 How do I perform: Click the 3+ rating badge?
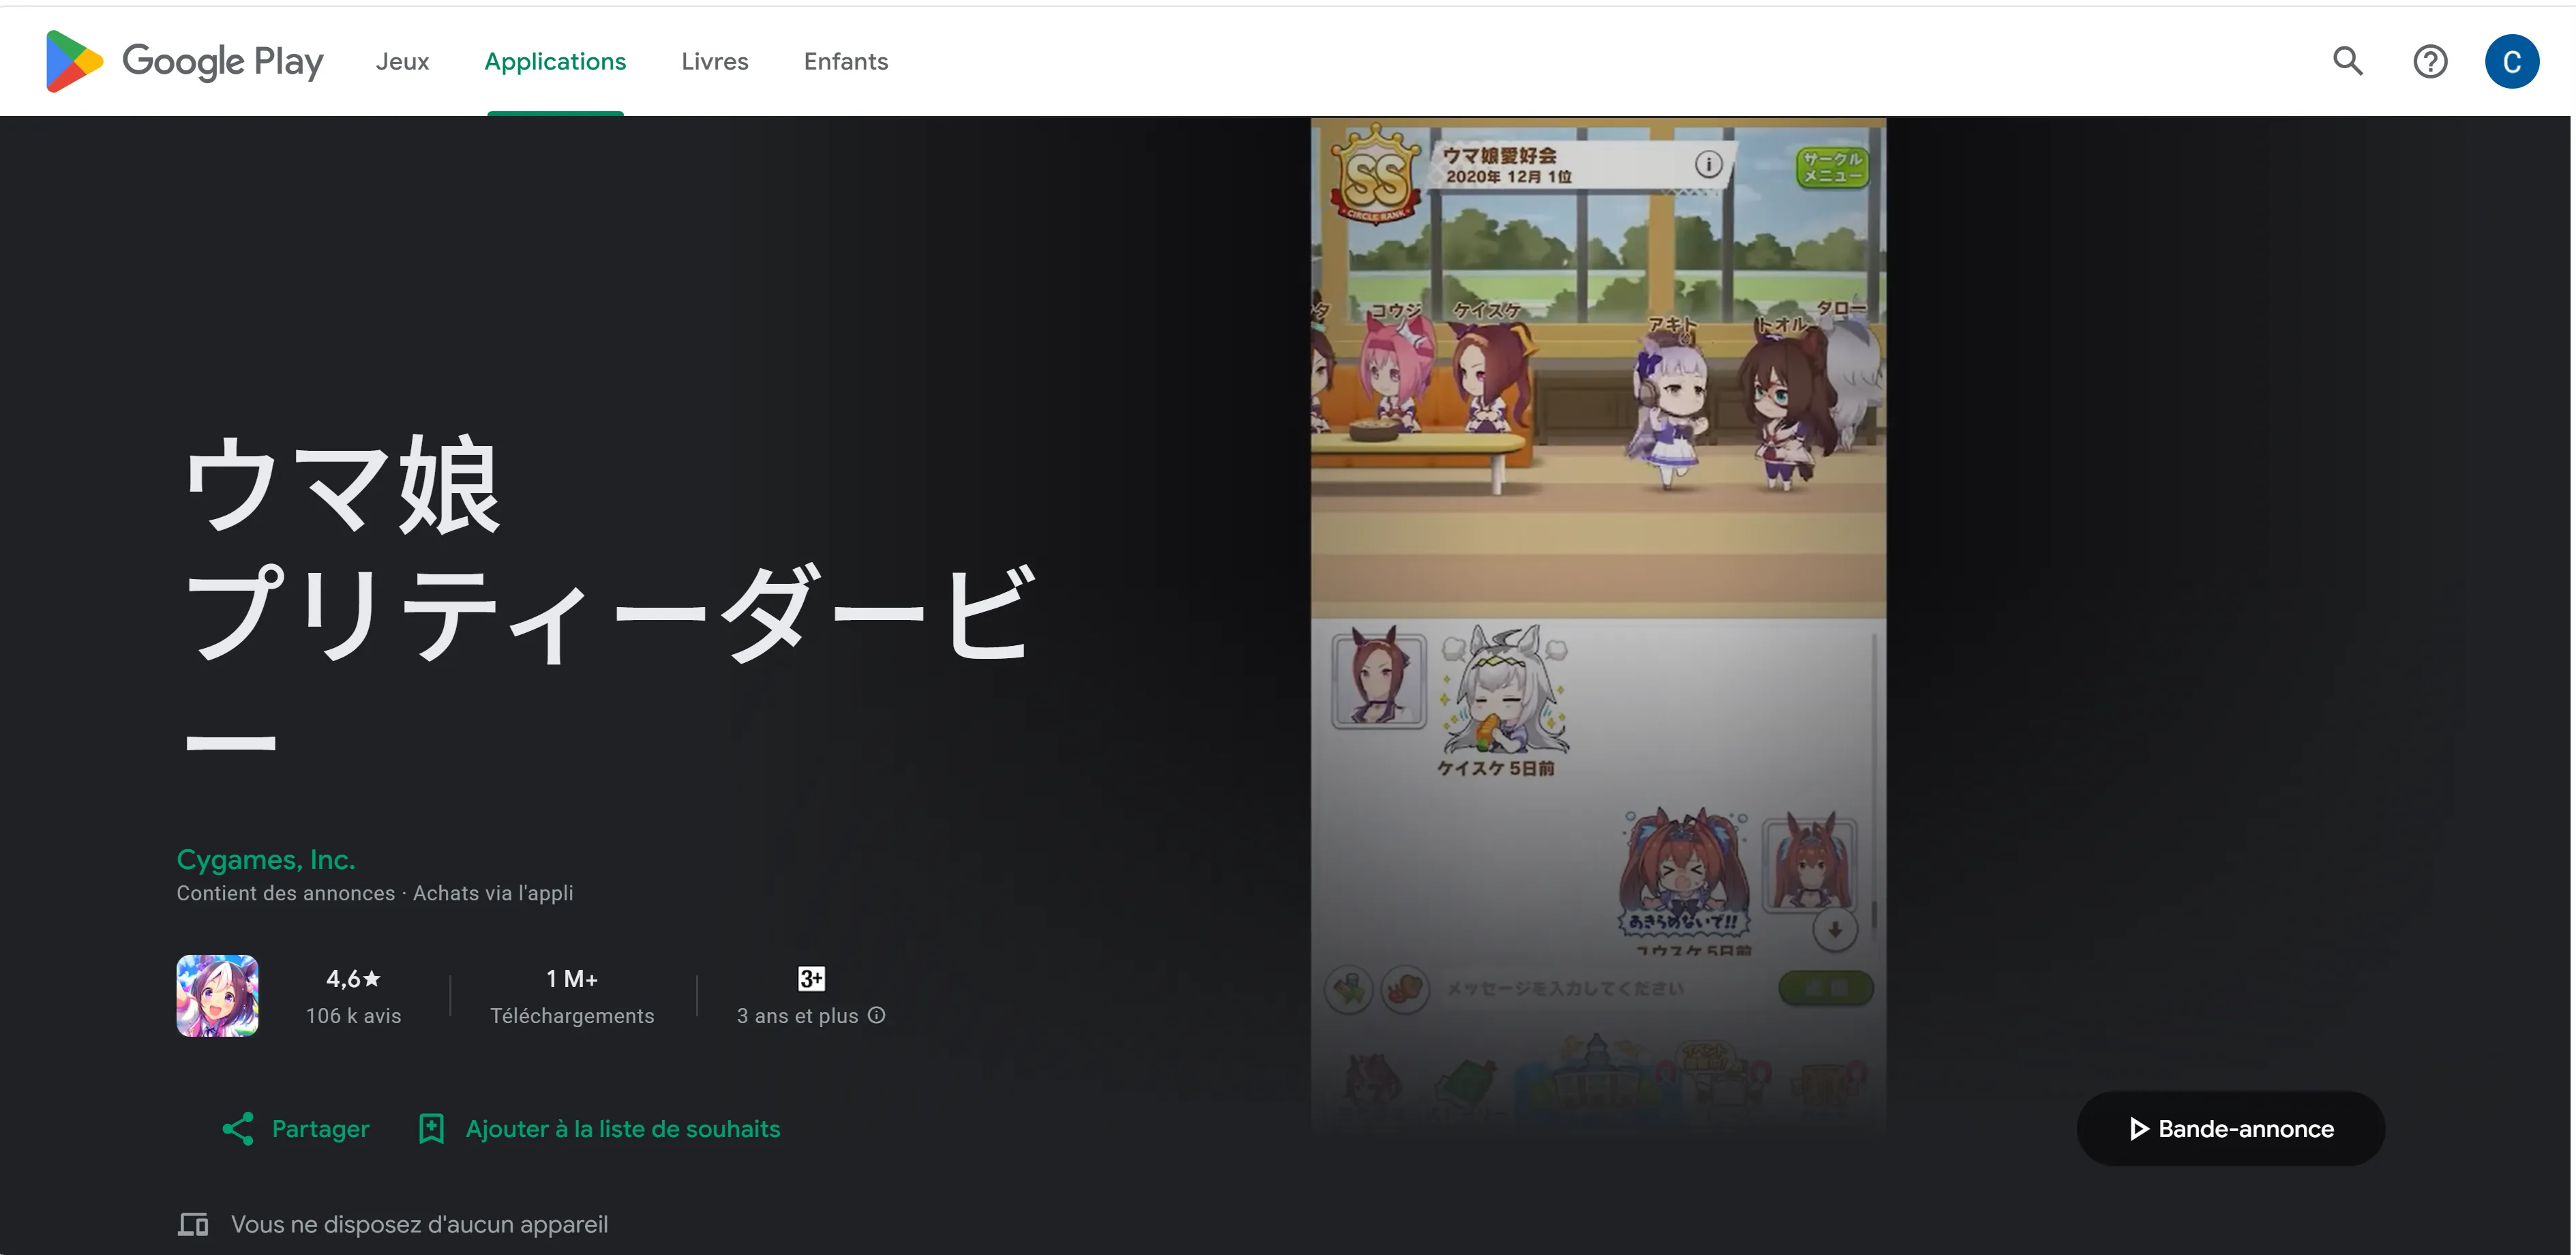point(811,978)
